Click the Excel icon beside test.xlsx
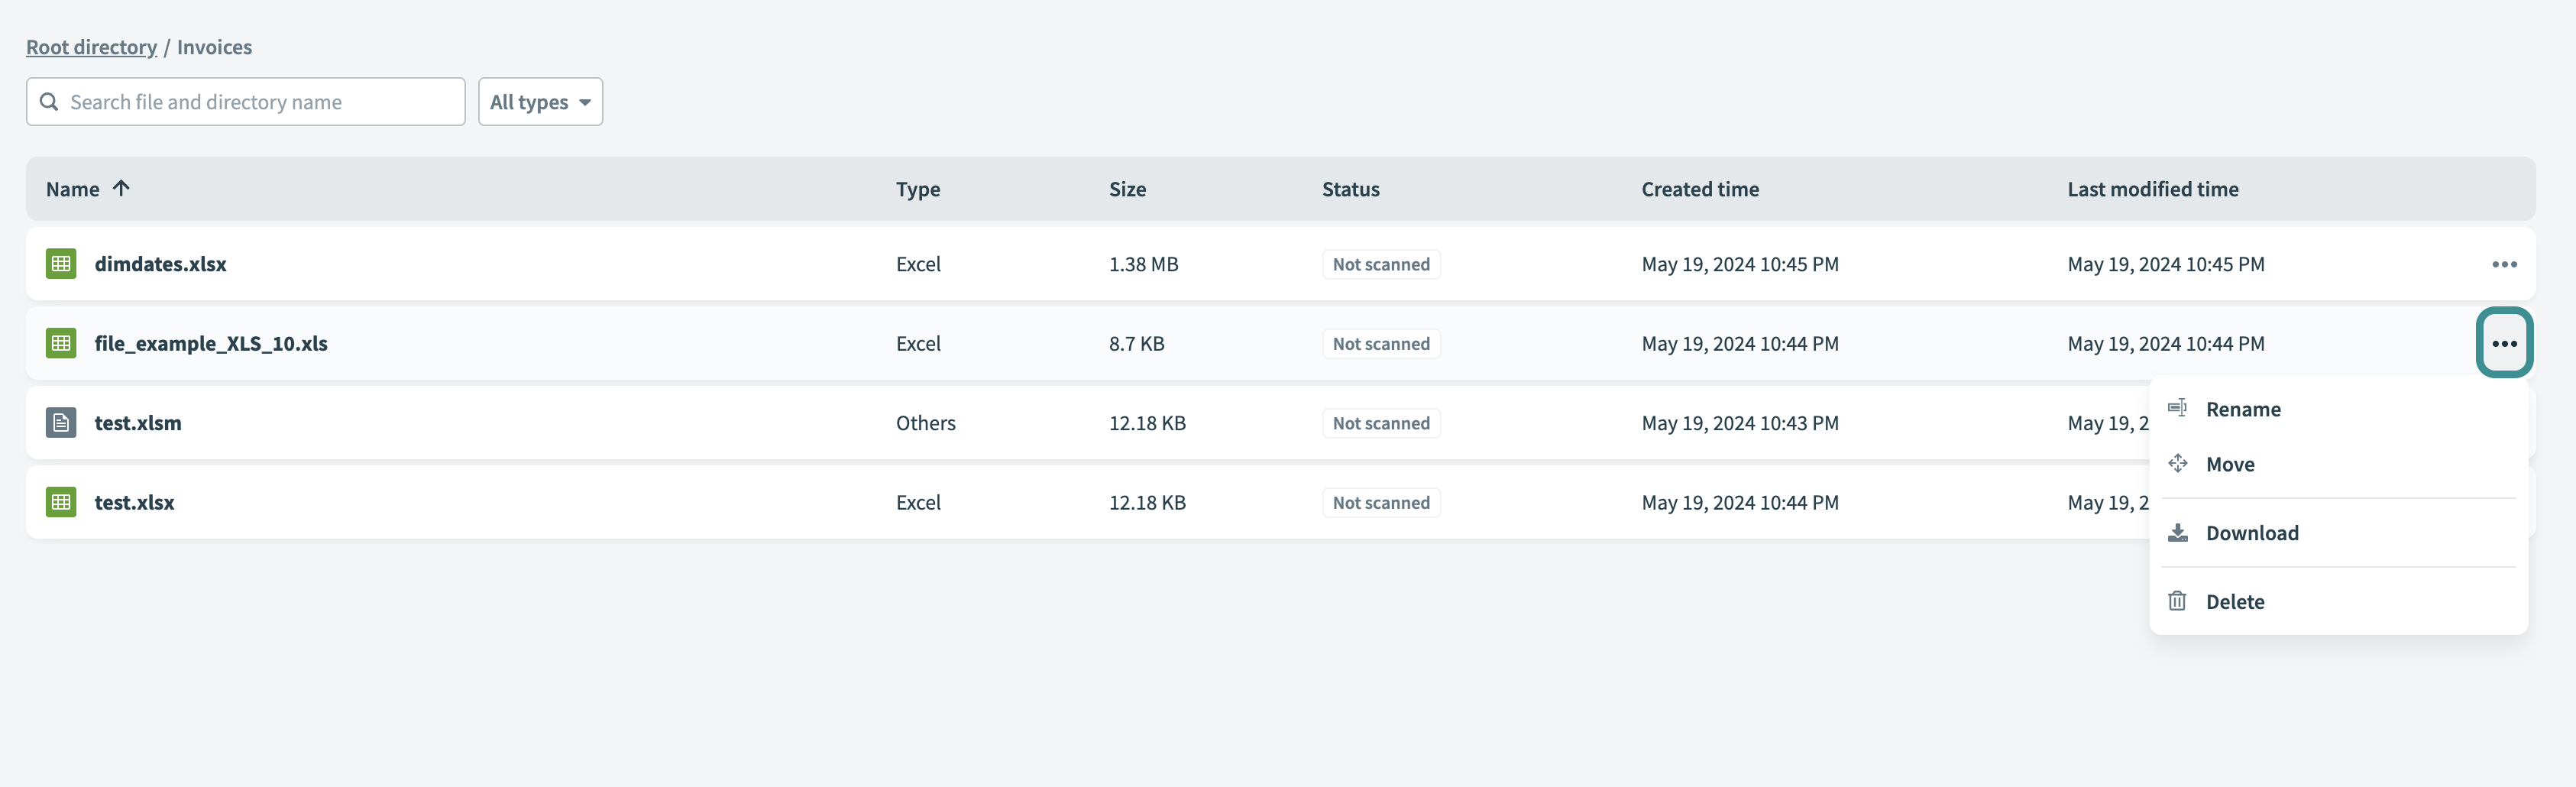Screen dimensions: 2576x787 (60, 501)
